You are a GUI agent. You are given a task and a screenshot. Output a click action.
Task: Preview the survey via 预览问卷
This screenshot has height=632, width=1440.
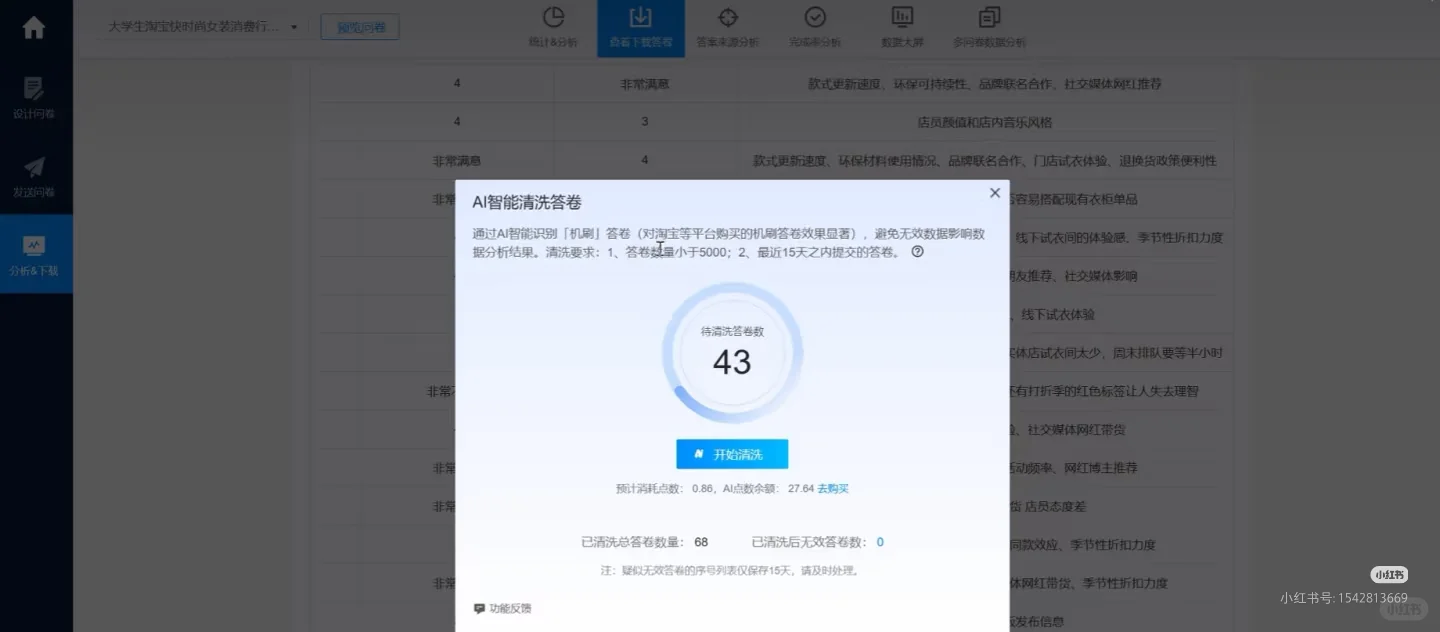pos(360,27)
